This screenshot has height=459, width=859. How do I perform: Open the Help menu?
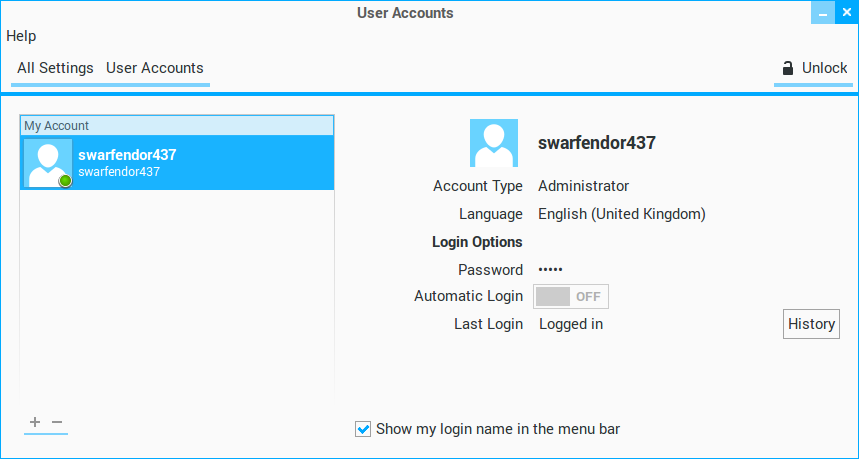(x=21, y=36)
